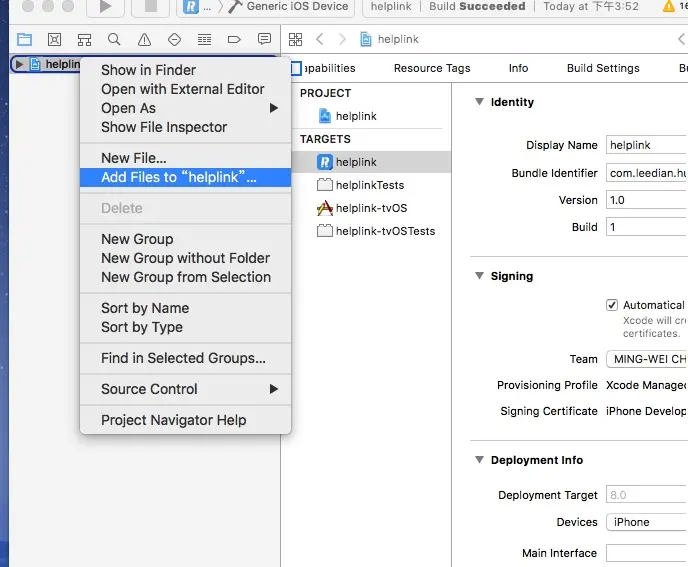Click the helplink jump bar path label
The width and height of the screenshot is (688, 567).
[x=398, y=39]
